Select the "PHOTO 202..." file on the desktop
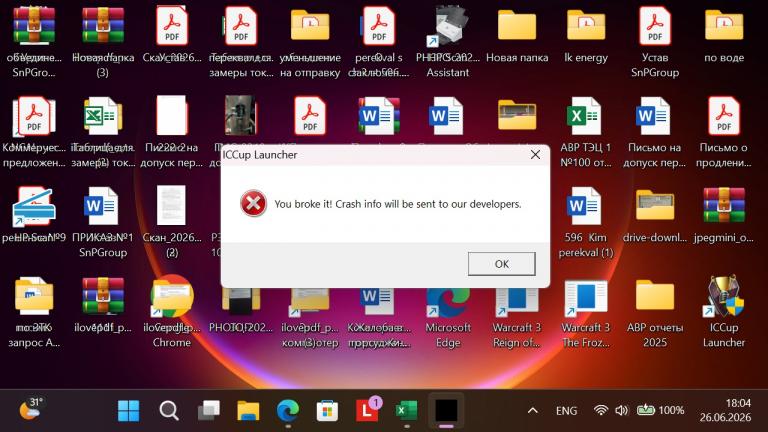Image resolution: width=768 pixels, height=432 pixels. pos(240,312)
